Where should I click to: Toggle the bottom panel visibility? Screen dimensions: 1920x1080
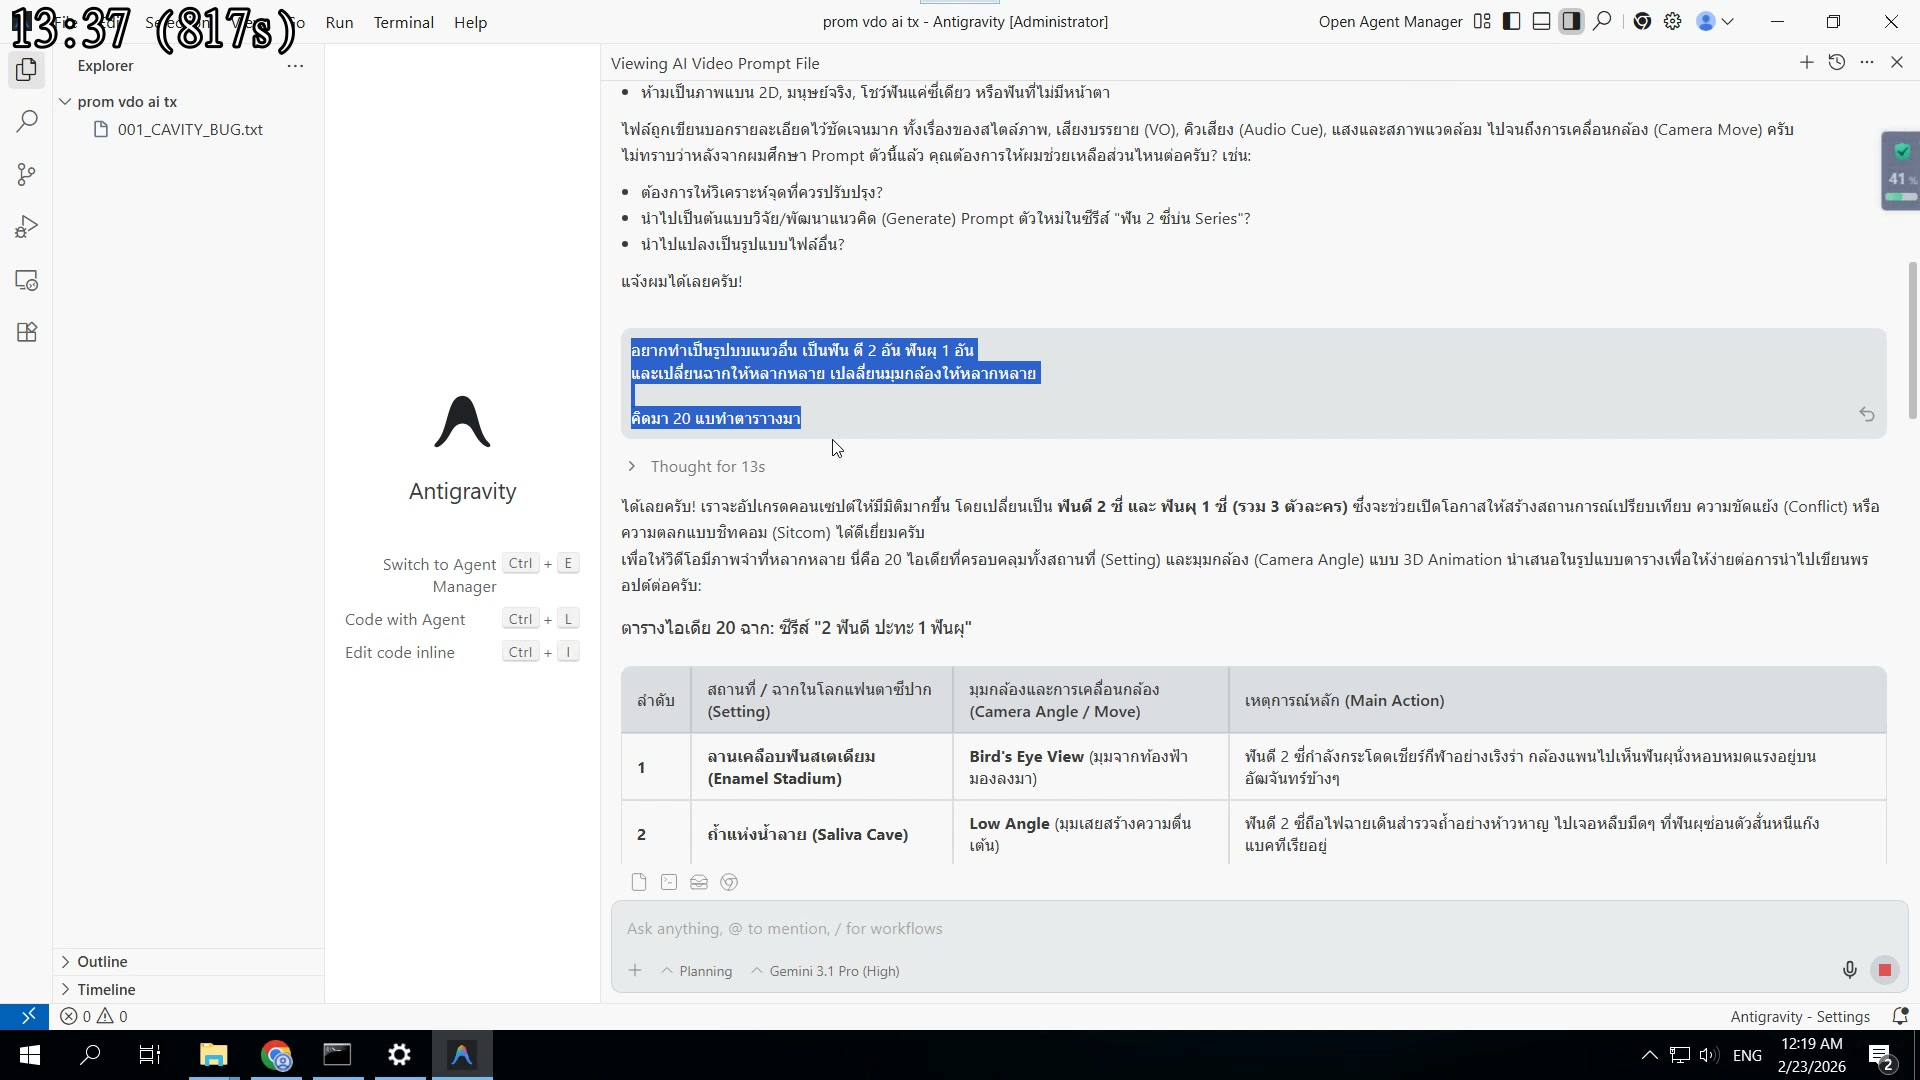[1541, 22]
